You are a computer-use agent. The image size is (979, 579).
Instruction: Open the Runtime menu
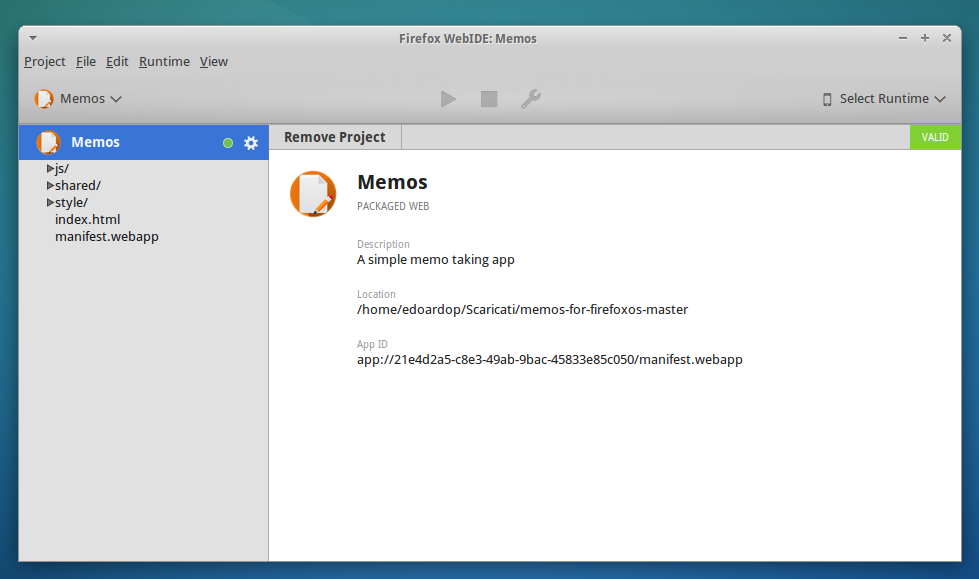[164, 62]
